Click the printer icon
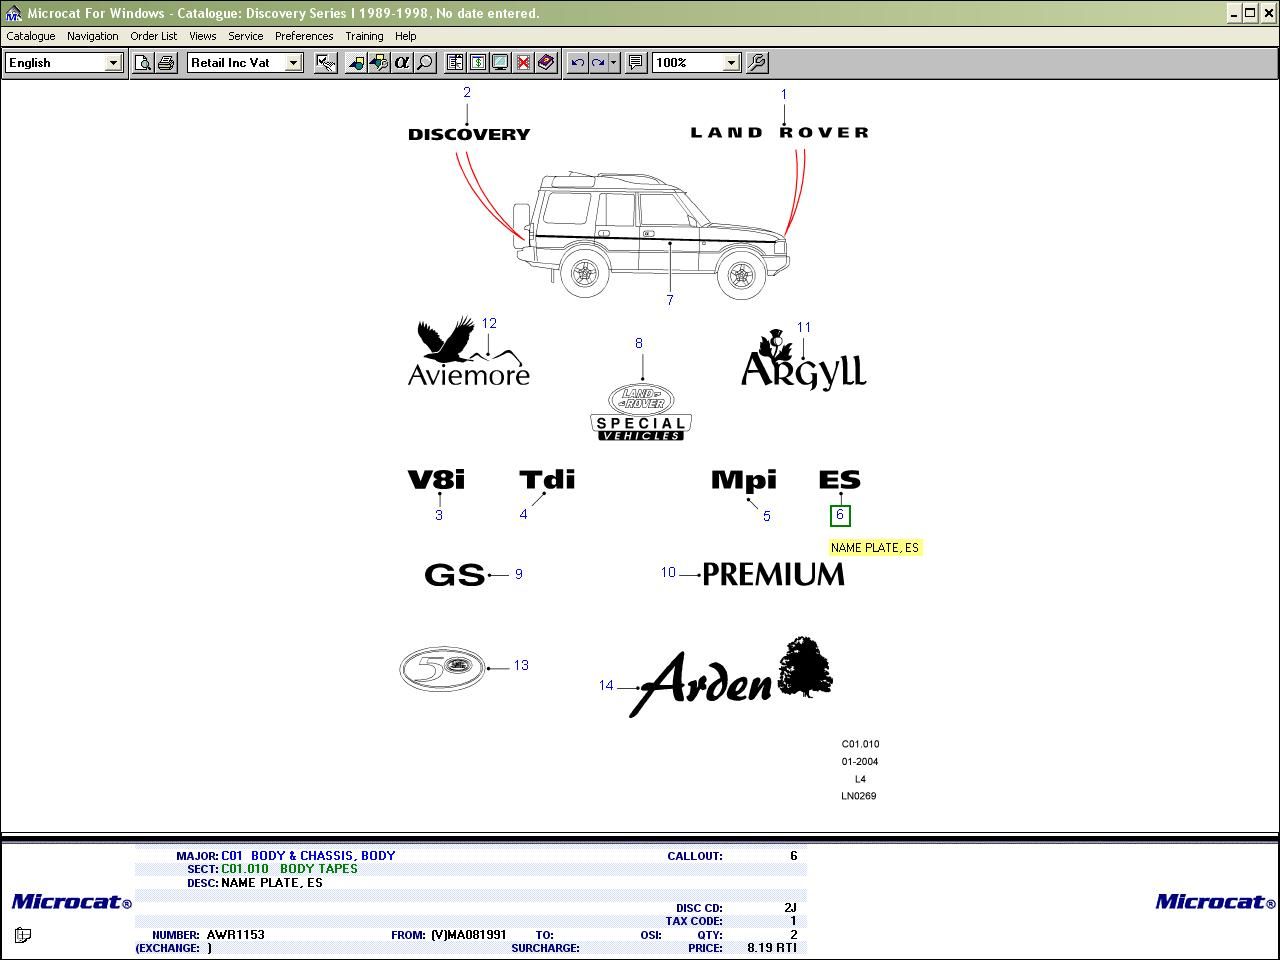The image size is (1280, 960). 165,62
